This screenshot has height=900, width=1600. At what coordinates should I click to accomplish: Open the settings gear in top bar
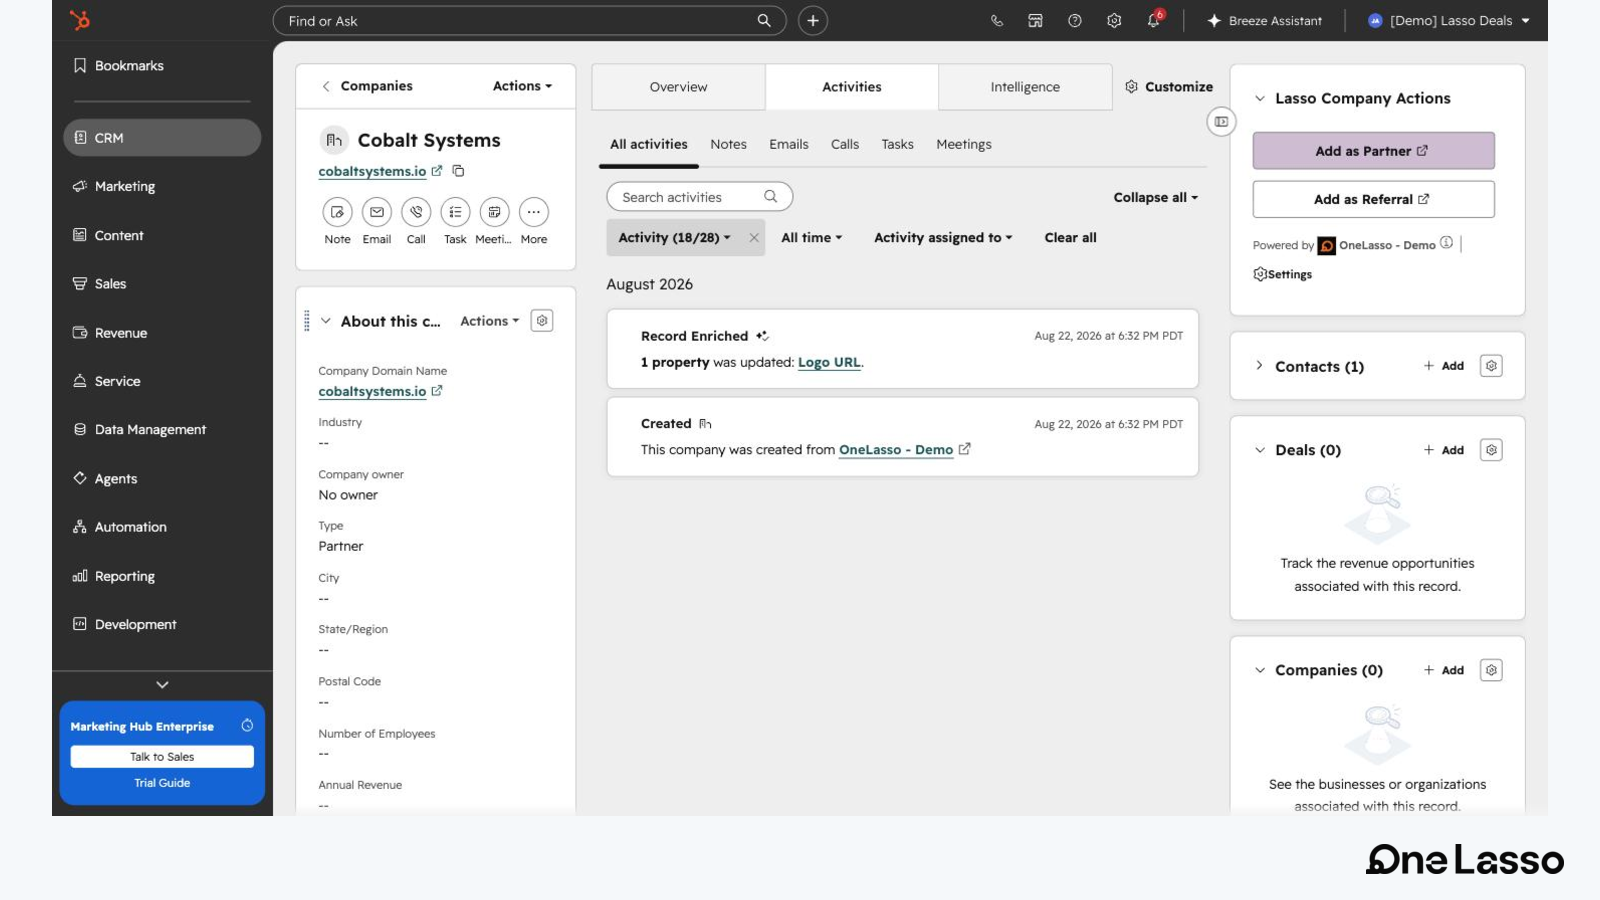[x=1114, y=21]
